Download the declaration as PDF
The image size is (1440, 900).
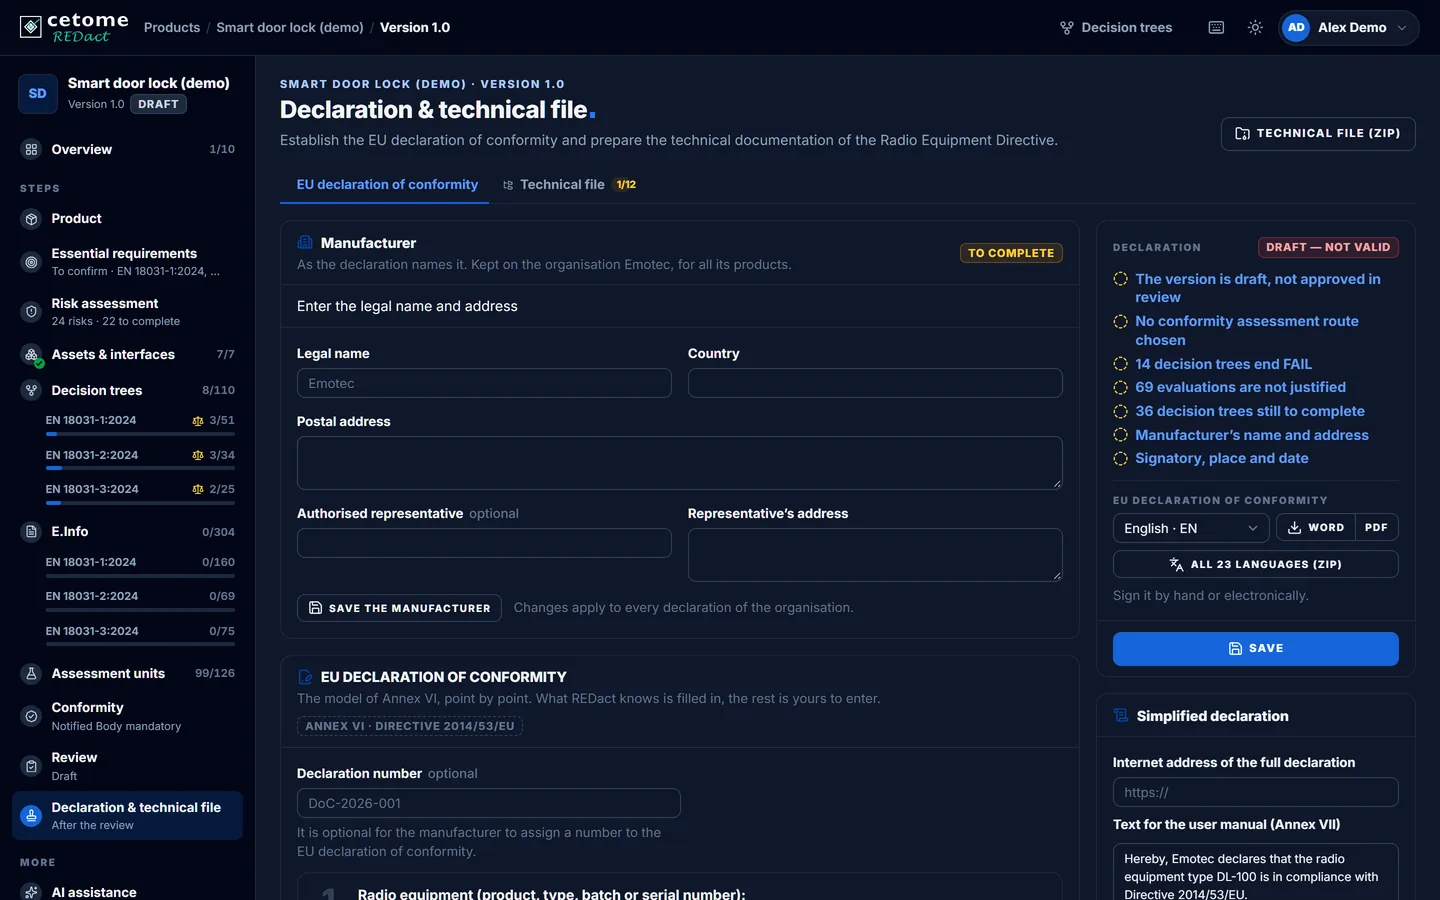(x=1377, y=528)
